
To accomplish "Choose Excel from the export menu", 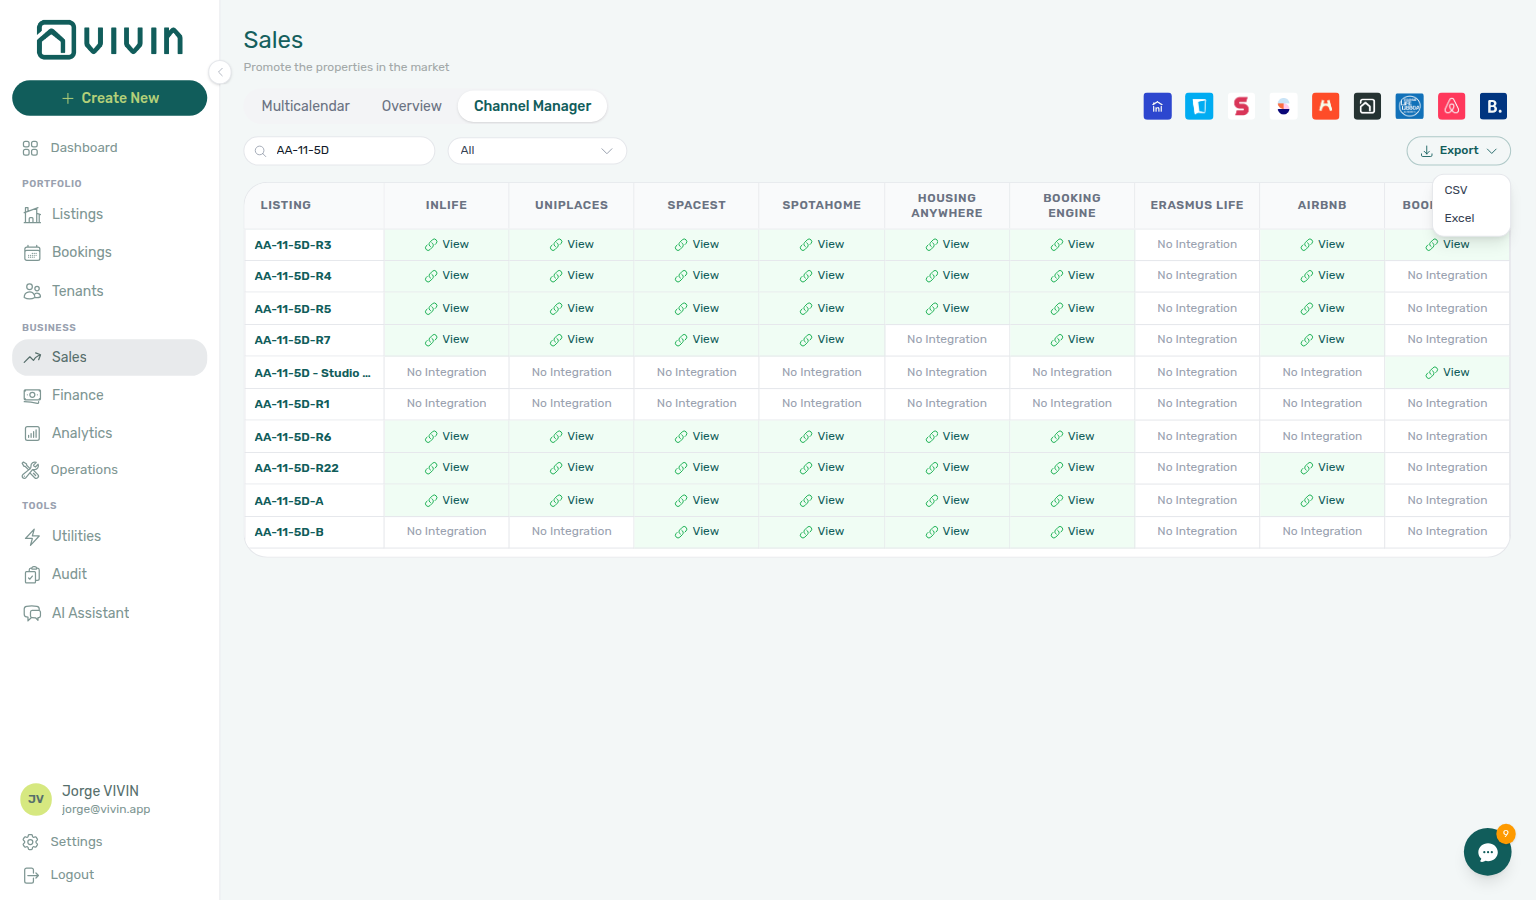I will tap(1459, 218).
